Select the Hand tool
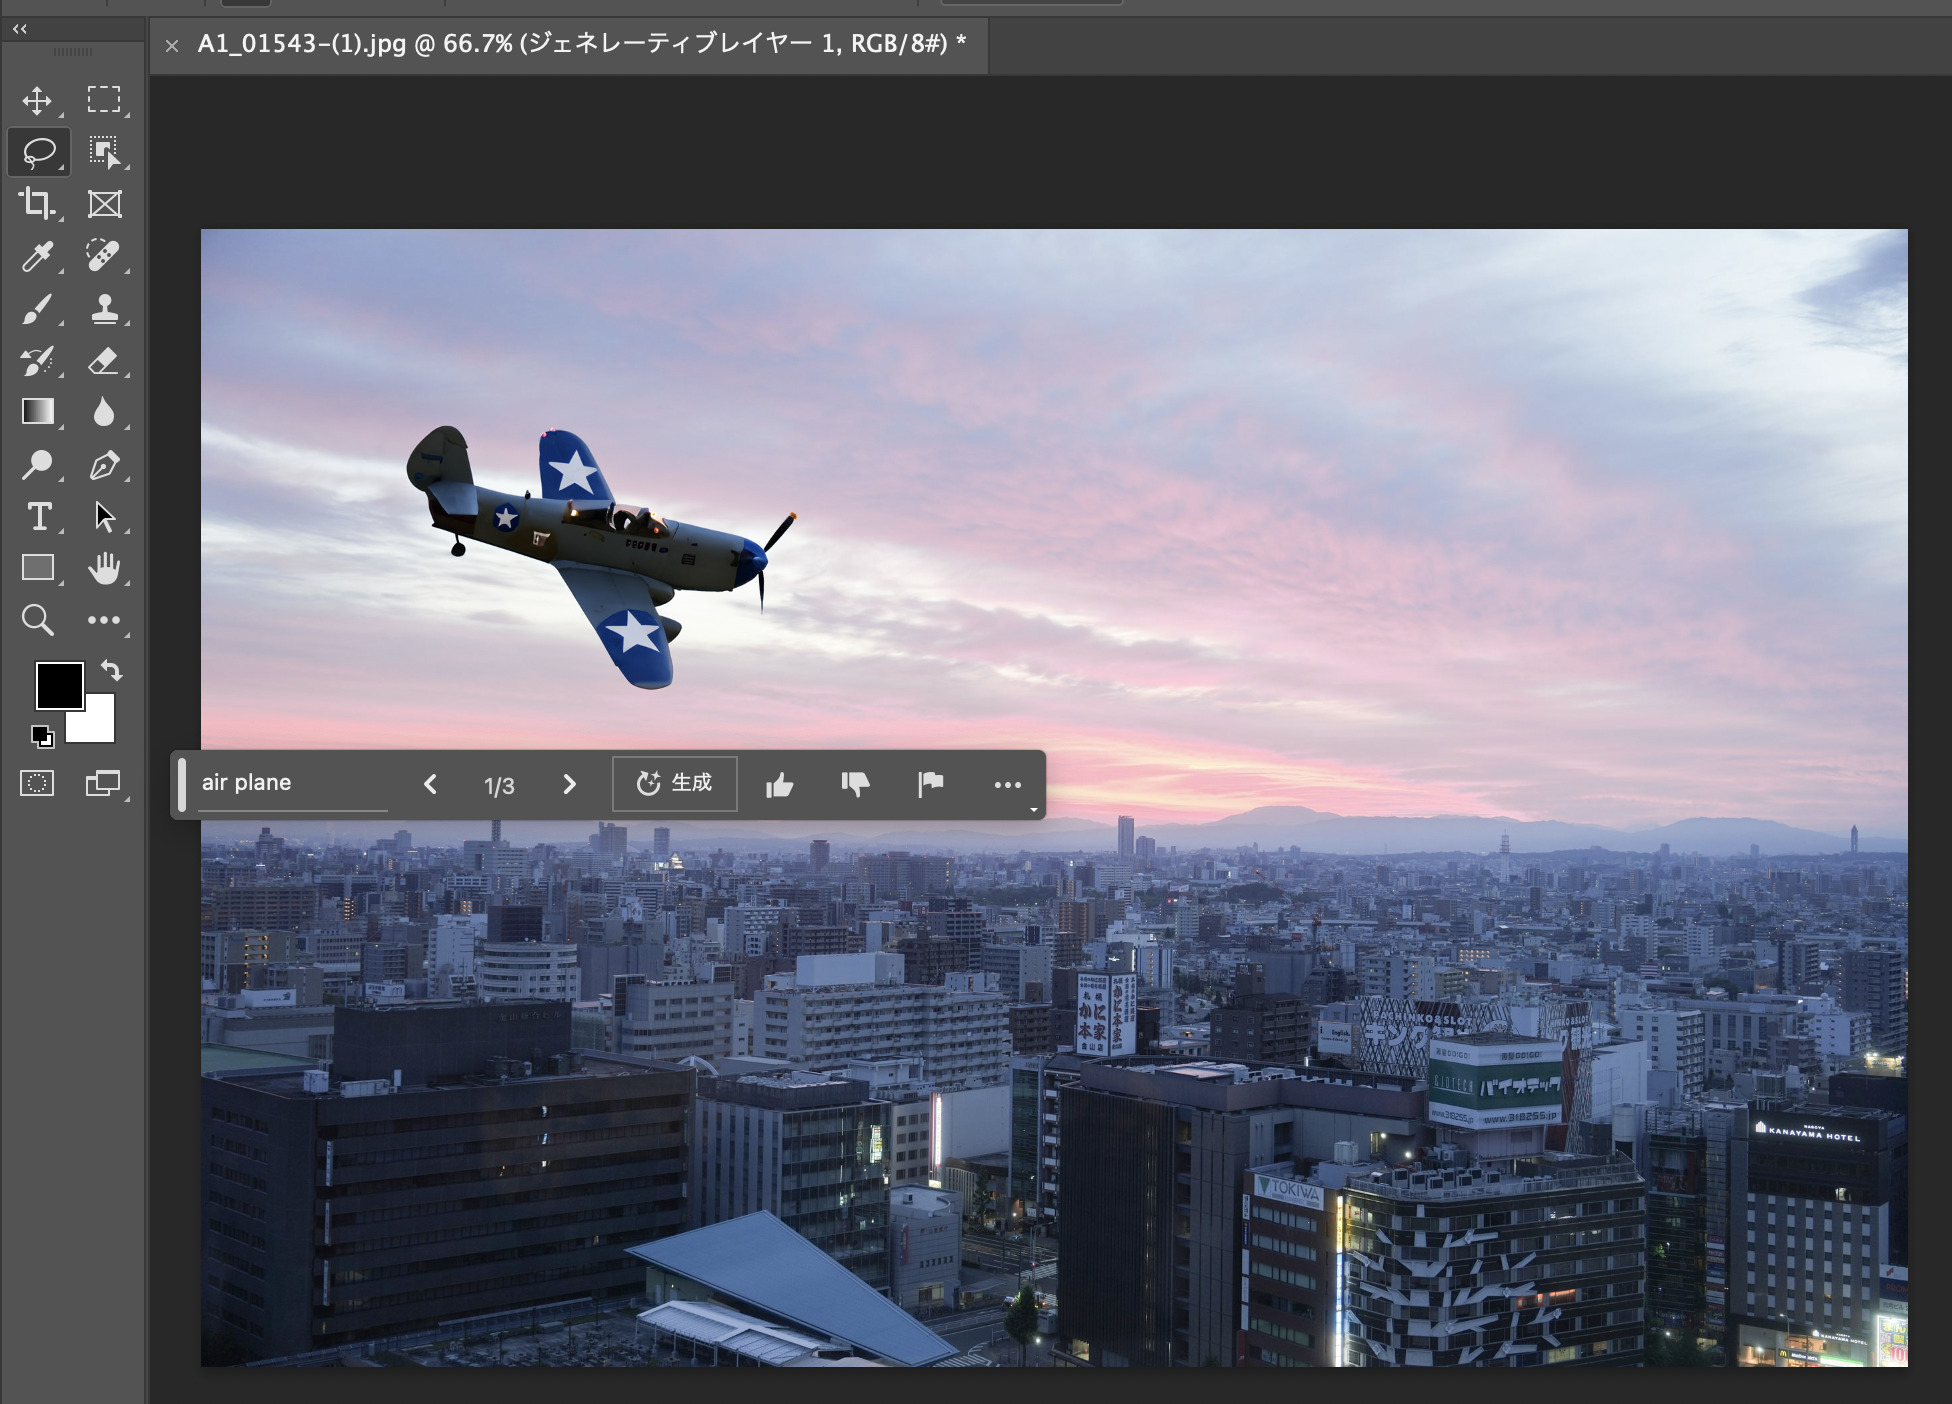 click(104, 569)
